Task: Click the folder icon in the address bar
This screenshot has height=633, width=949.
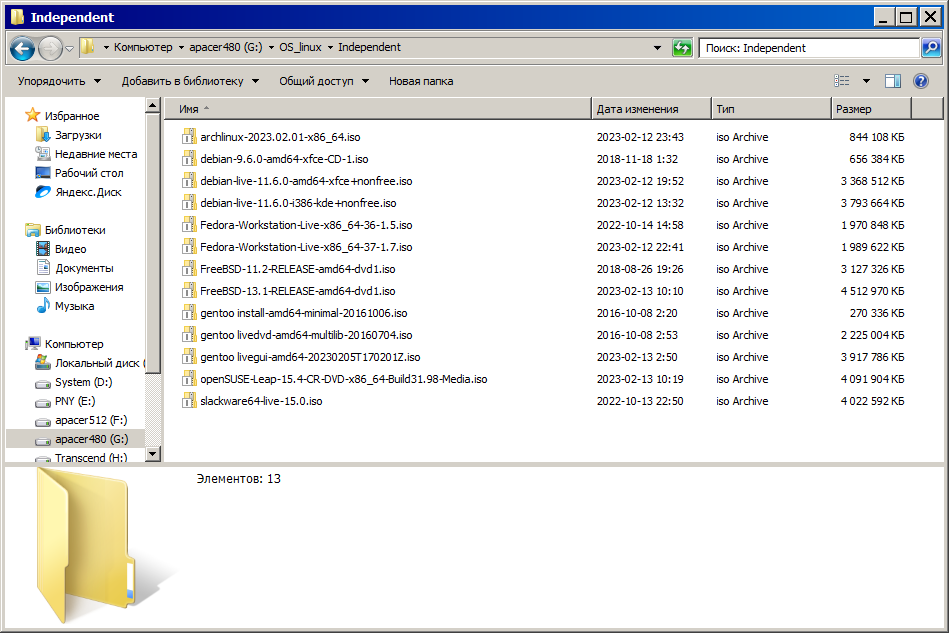Action: 88,47
